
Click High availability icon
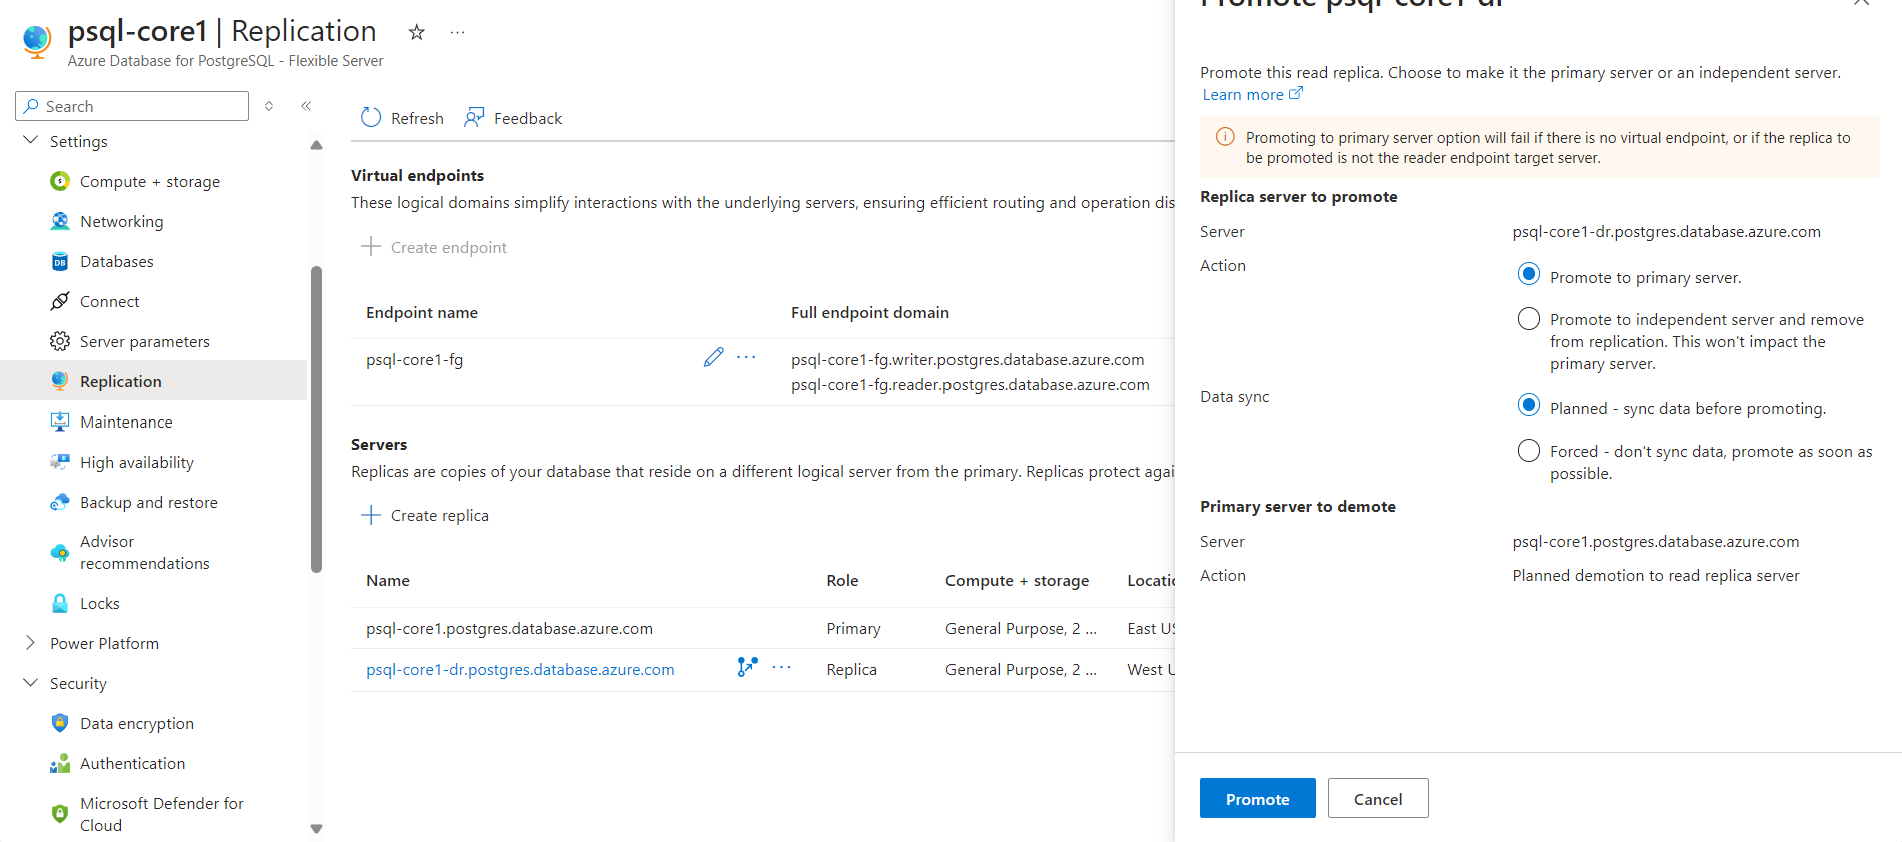(60, 462)
